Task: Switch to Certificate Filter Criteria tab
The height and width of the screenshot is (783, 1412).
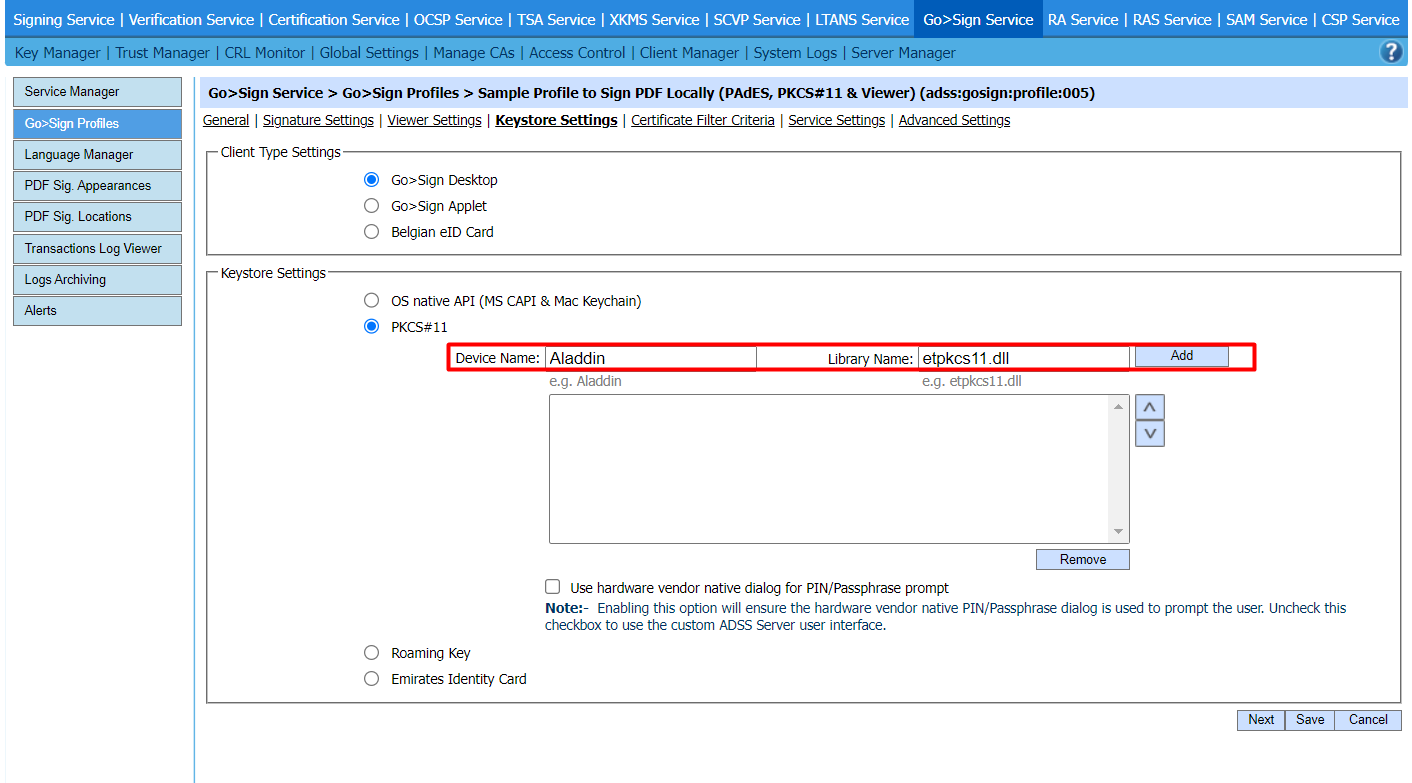Action: pos(702,120)
